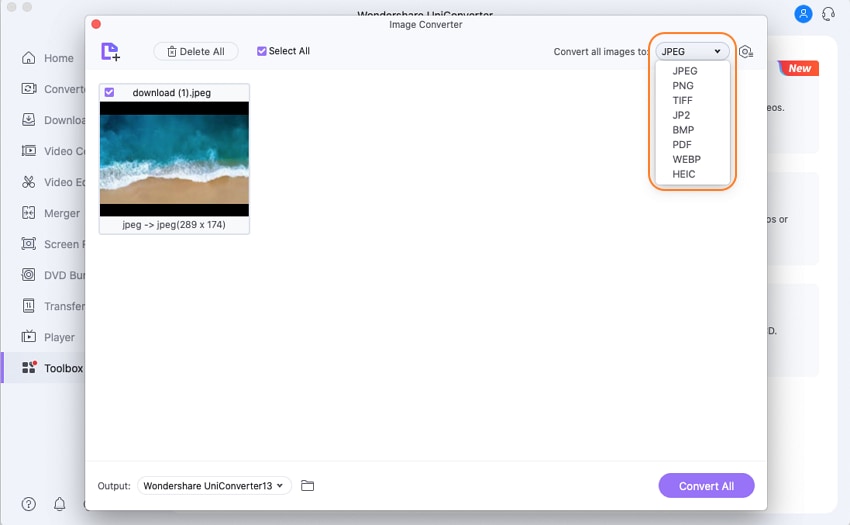
Task: Click the help question mark icon
Action: (x=29, y=504)
